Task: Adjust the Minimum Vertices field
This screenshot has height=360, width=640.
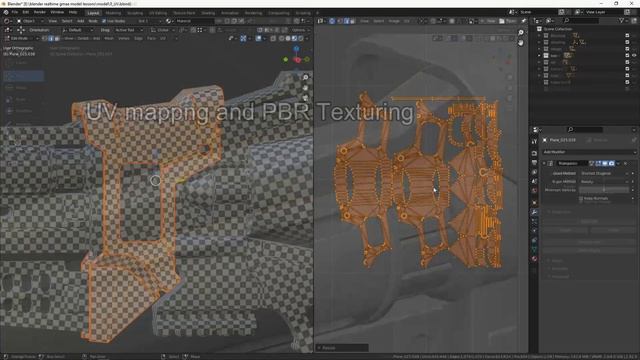Action: tap(604, 189)
